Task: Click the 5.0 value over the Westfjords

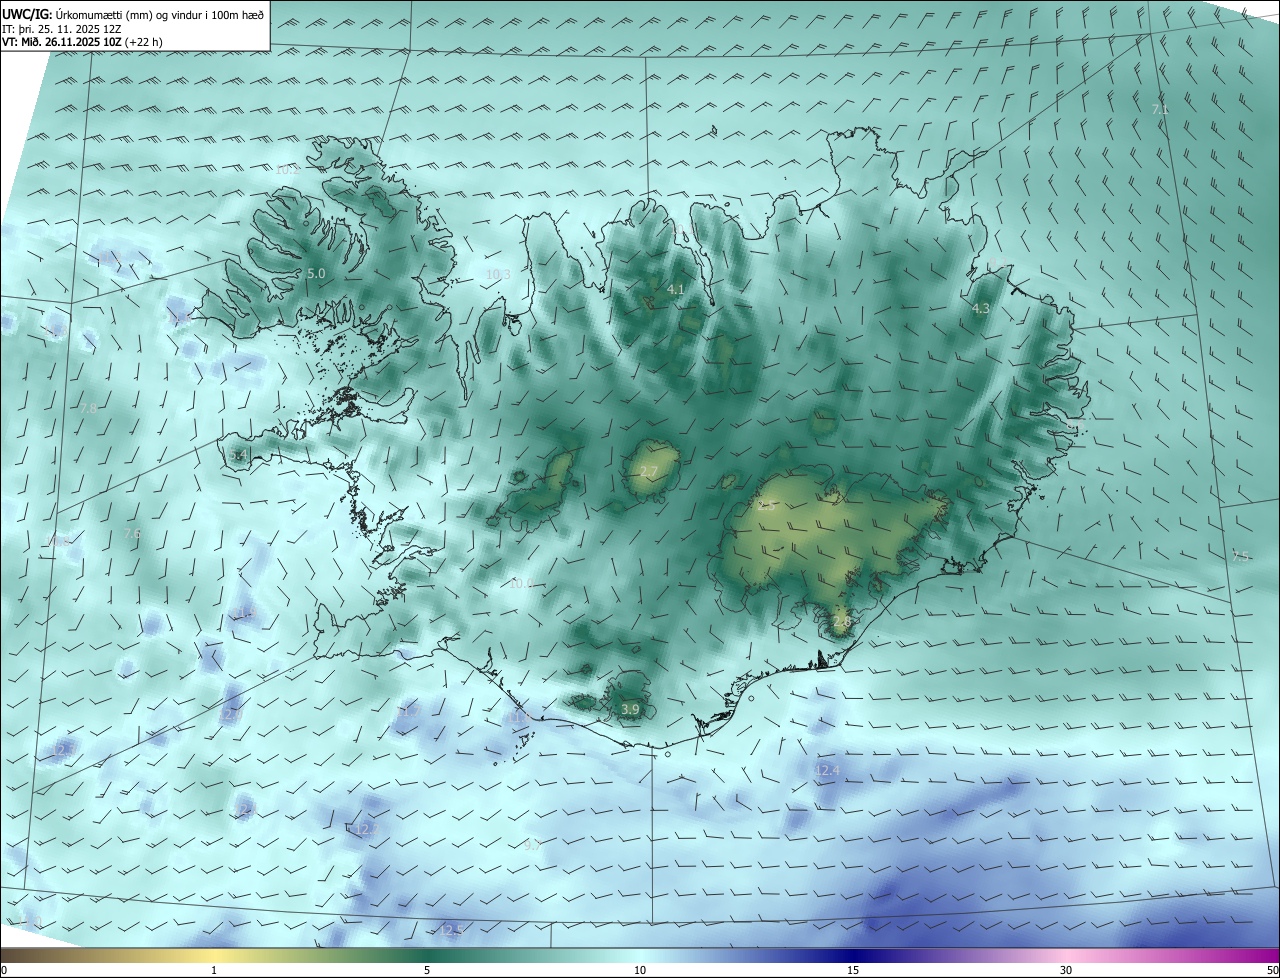Action: [316, 273]
